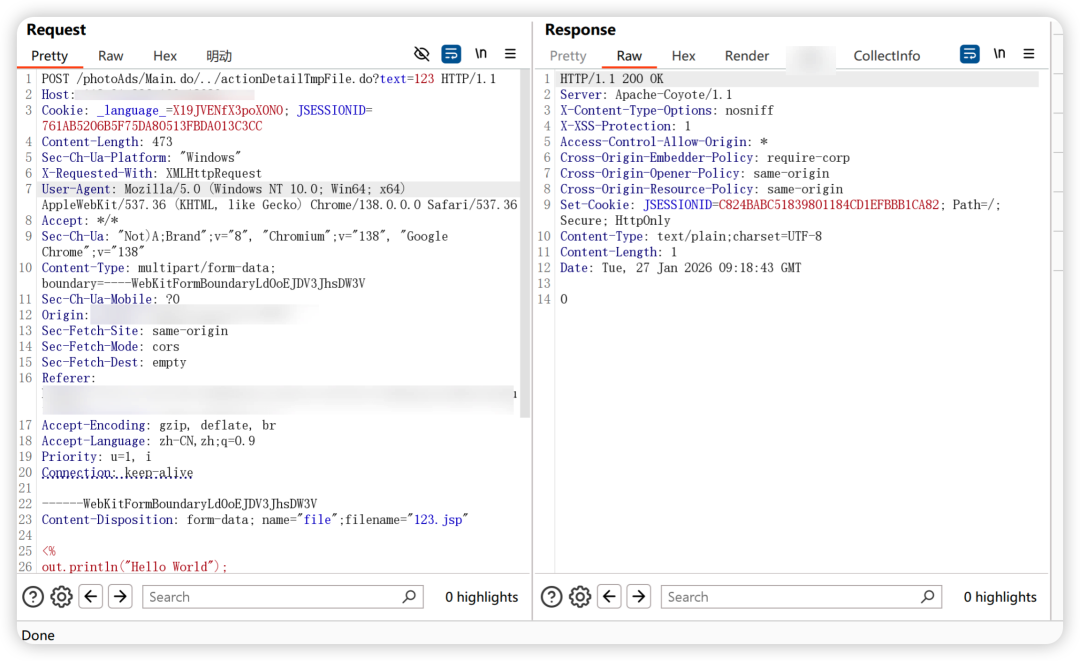Toggle hidden characters eye icon in Request

pyautogui.click(x=422, y=54)
